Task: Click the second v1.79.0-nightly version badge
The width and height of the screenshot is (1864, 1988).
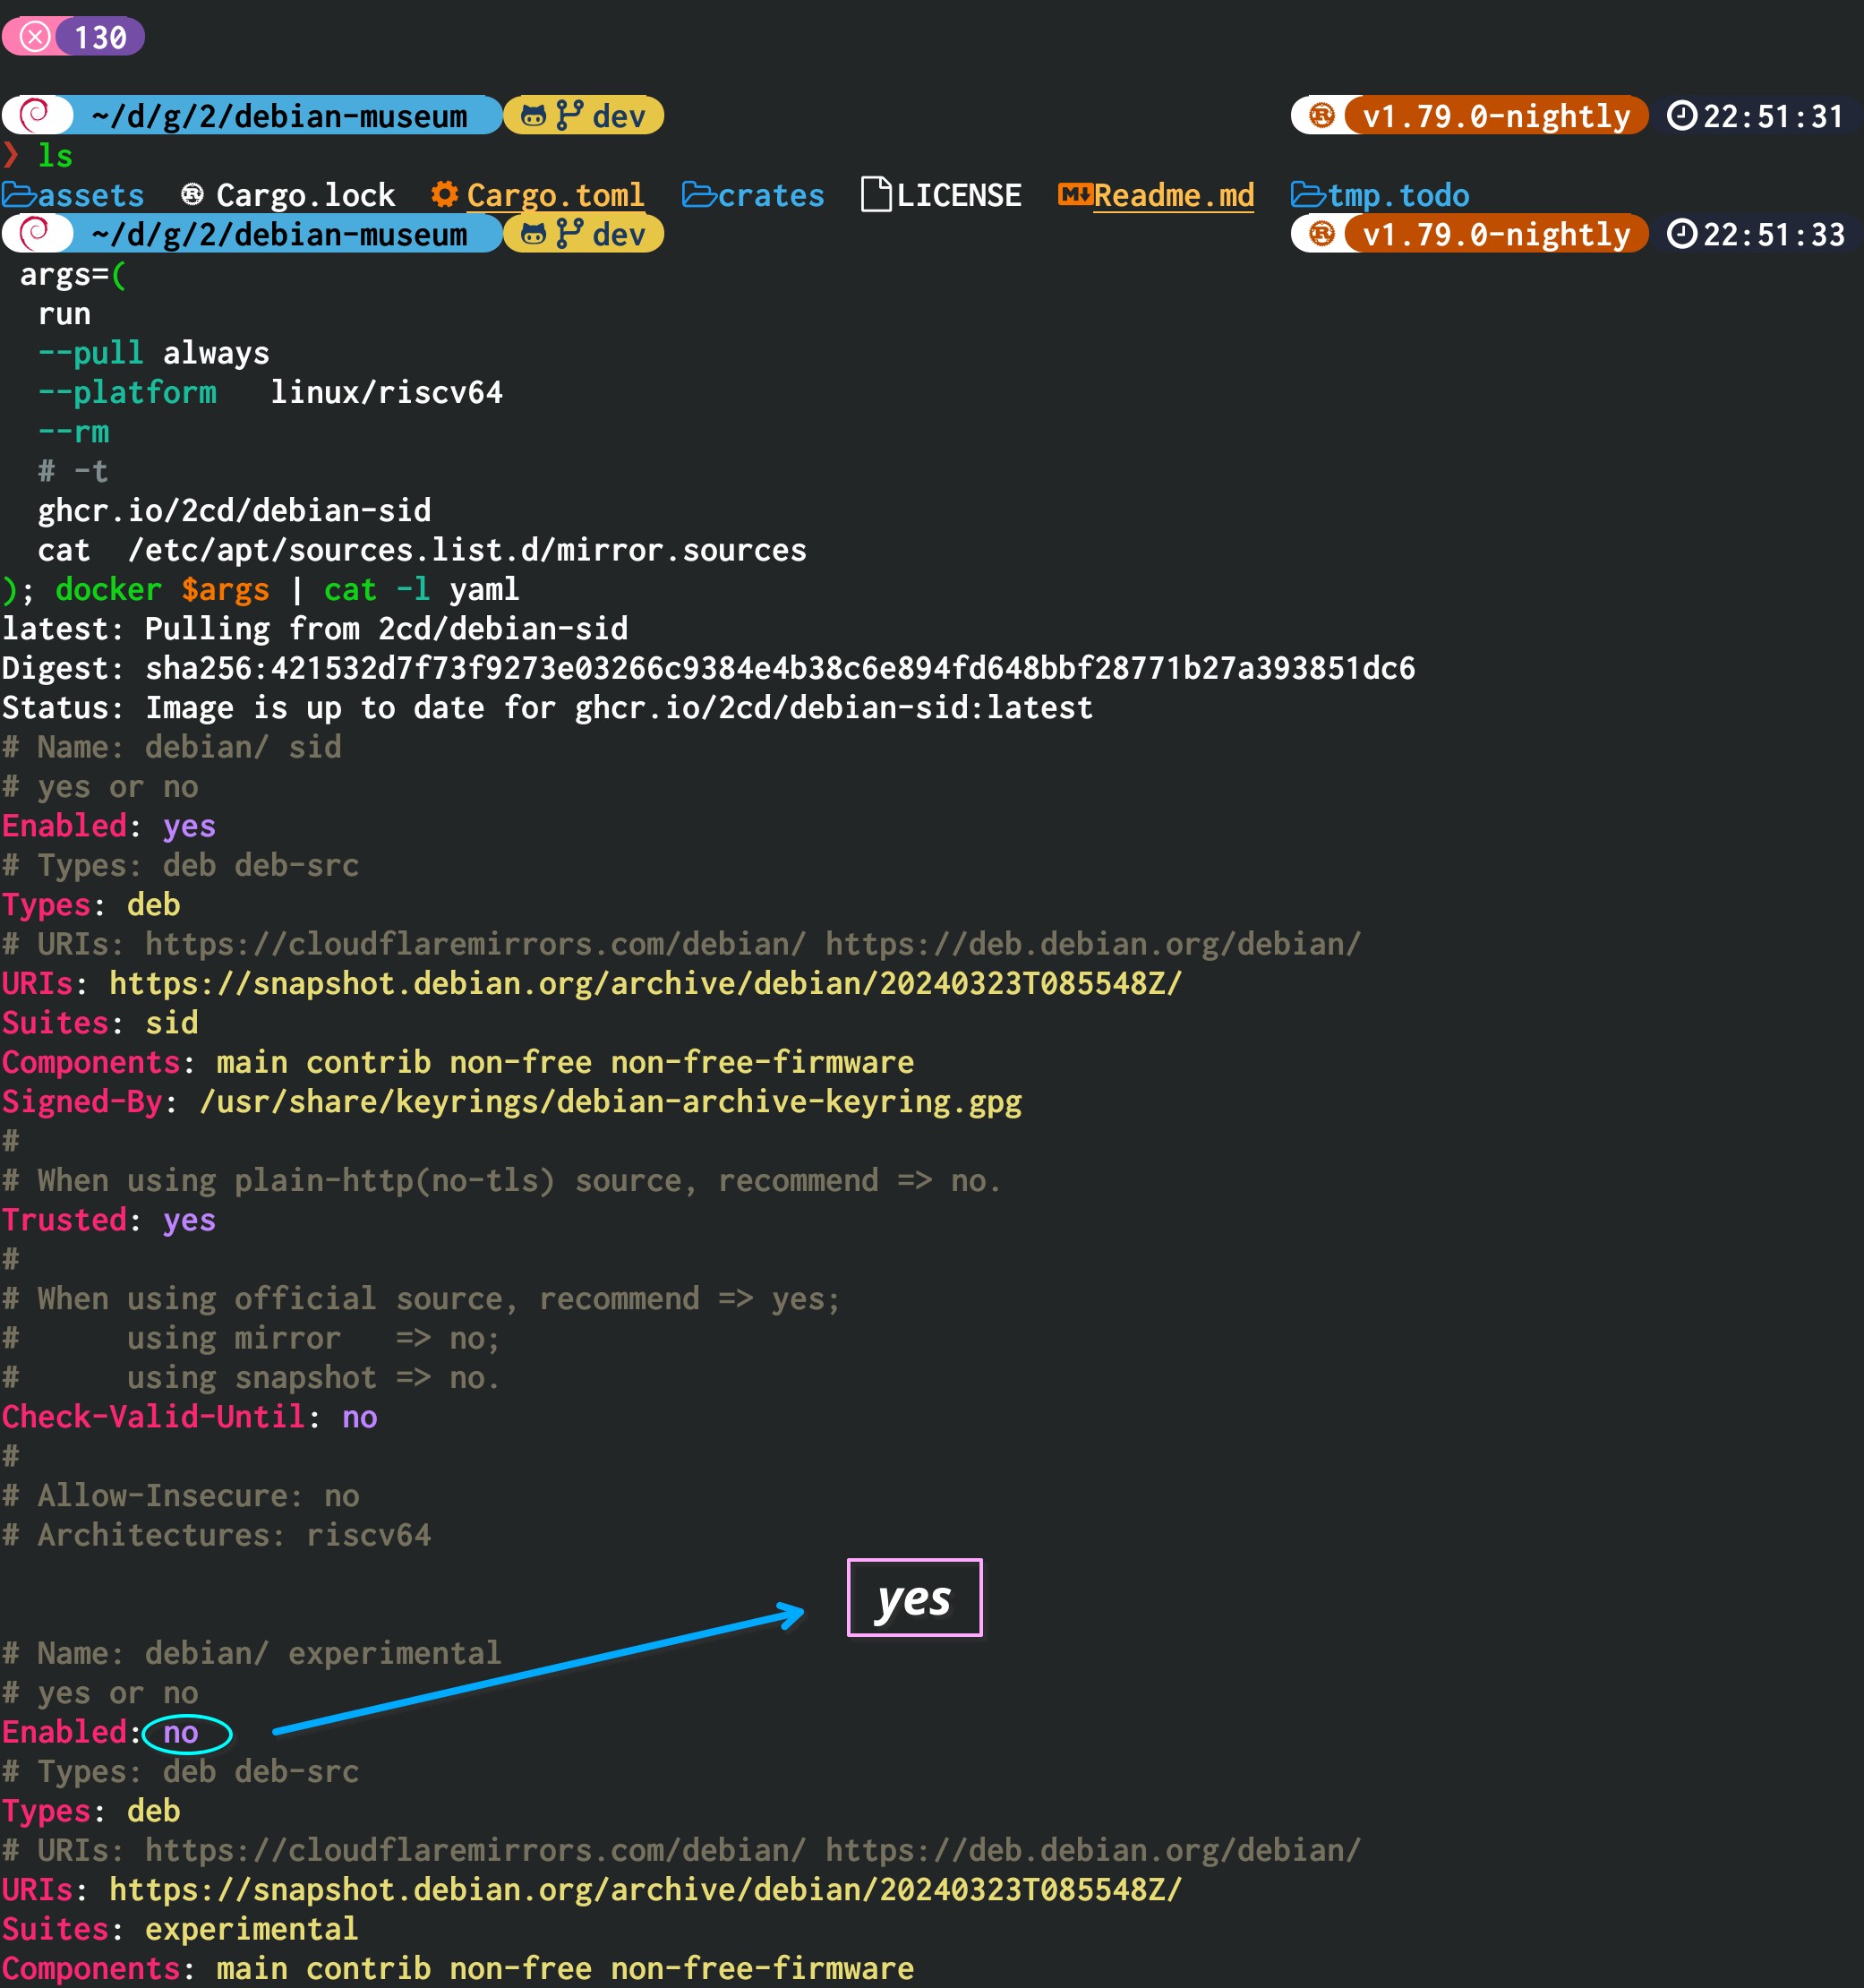Action: (x=1495, y=234)
